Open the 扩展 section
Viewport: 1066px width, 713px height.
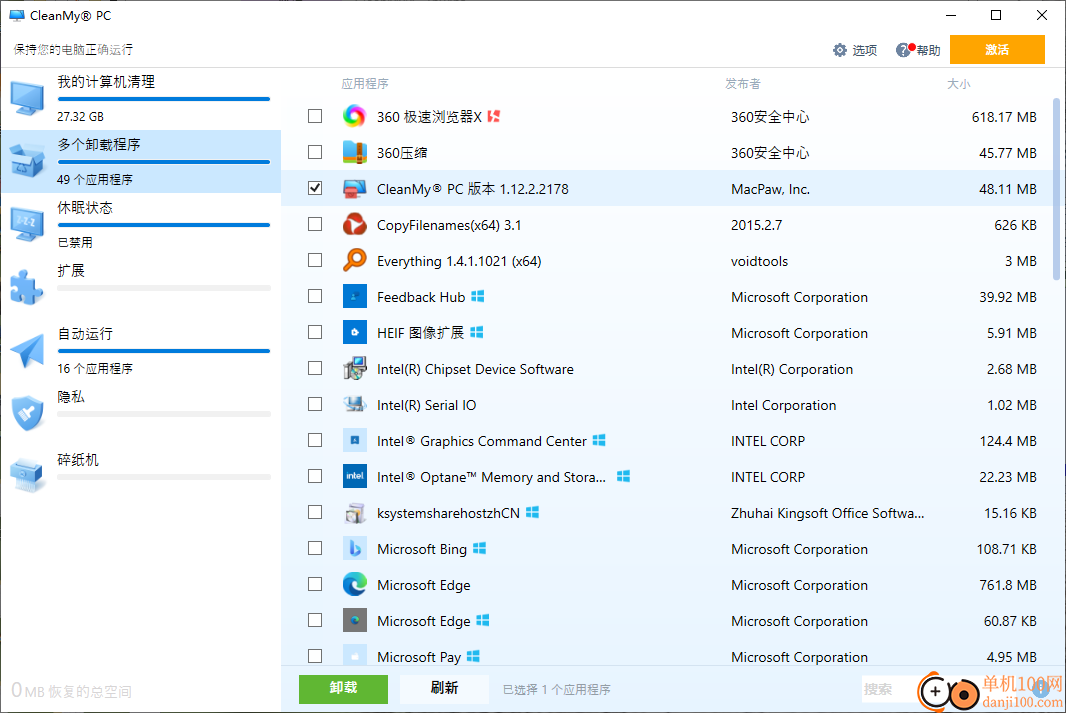tap(141, 287)
